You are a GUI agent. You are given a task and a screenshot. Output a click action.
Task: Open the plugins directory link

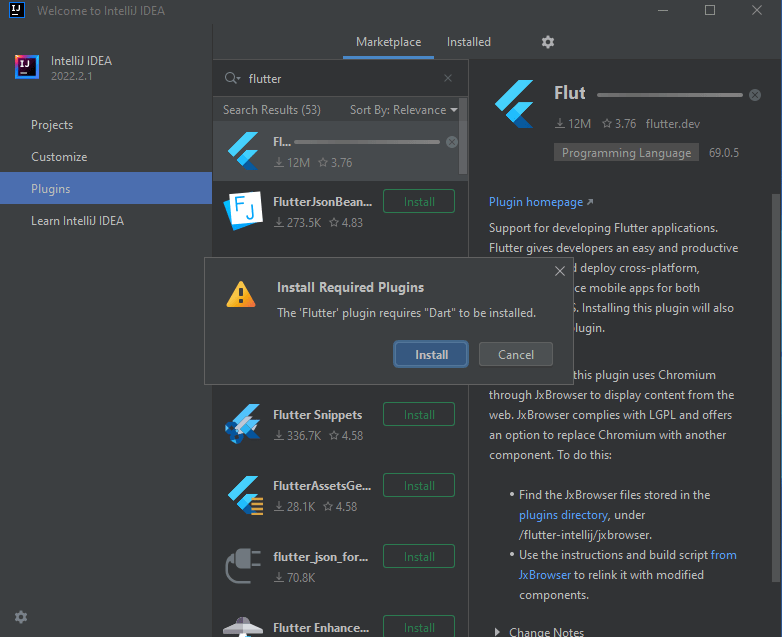click(x=563, y=515)
